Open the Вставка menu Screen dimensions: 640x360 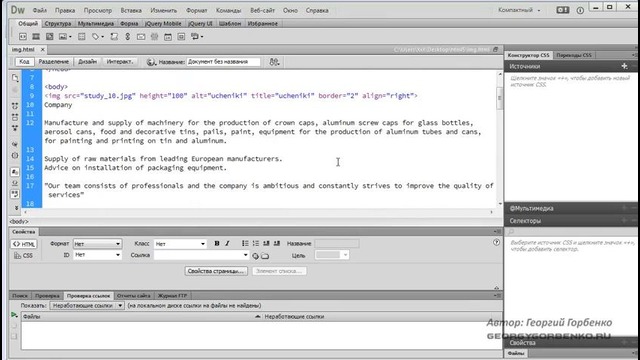click(x=131, y=10)
